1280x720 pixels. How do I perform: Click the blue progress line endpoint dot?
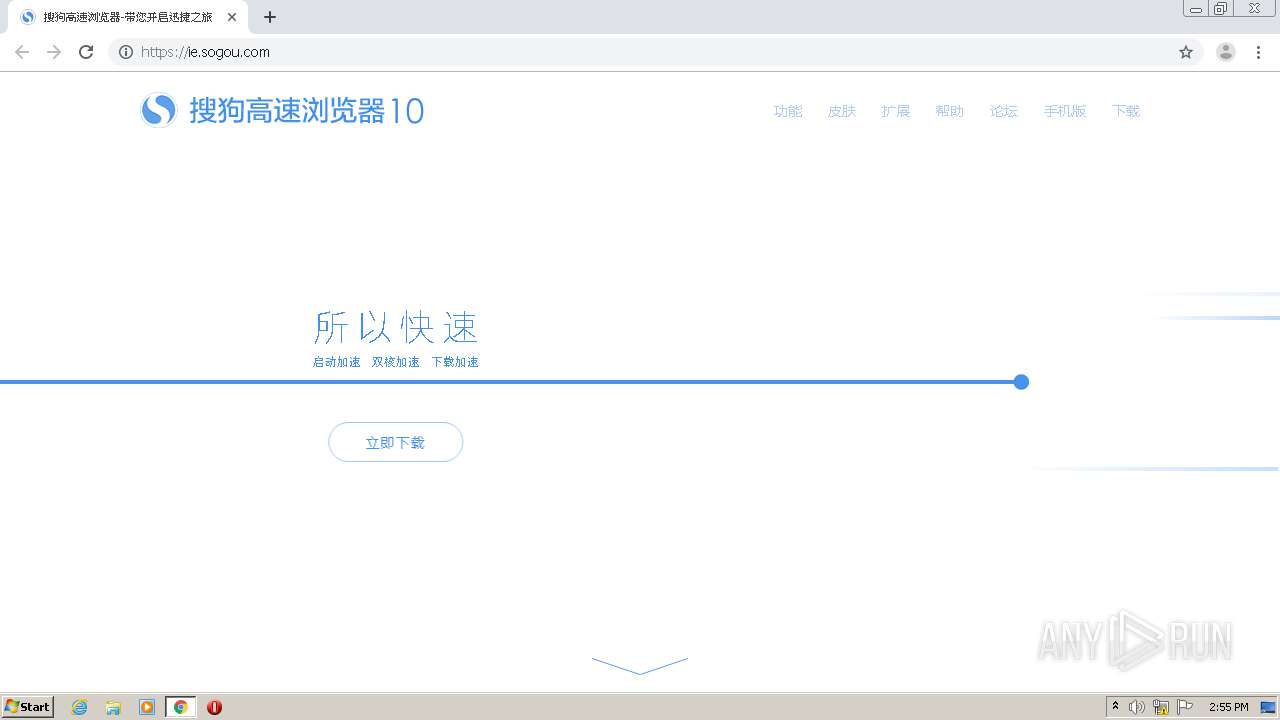tap(1021, 382)
